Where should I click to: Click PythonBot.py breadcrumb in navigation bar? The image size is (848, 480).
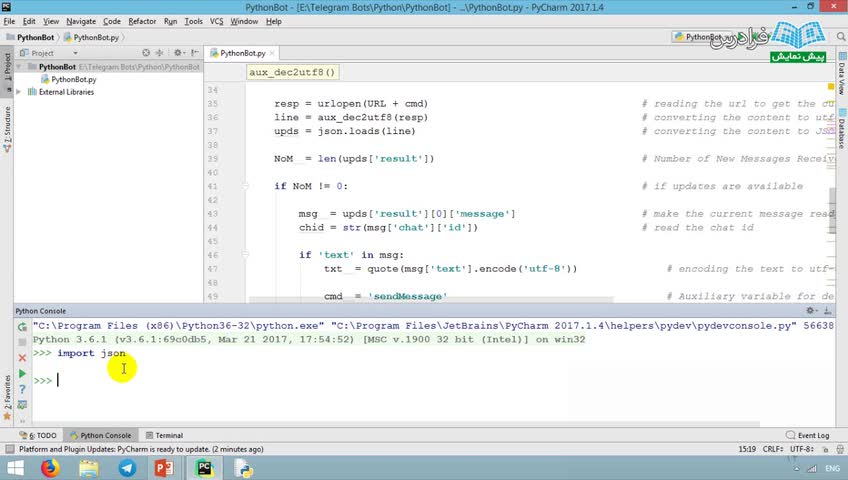click(91, 37)
